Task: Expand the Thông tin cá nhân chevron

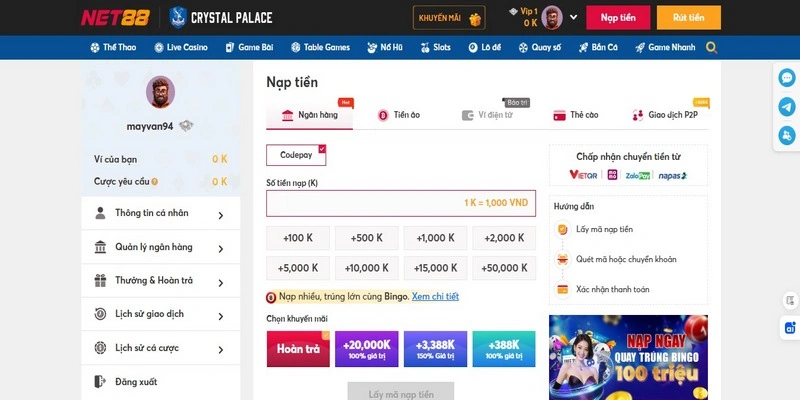Action: 221,215
